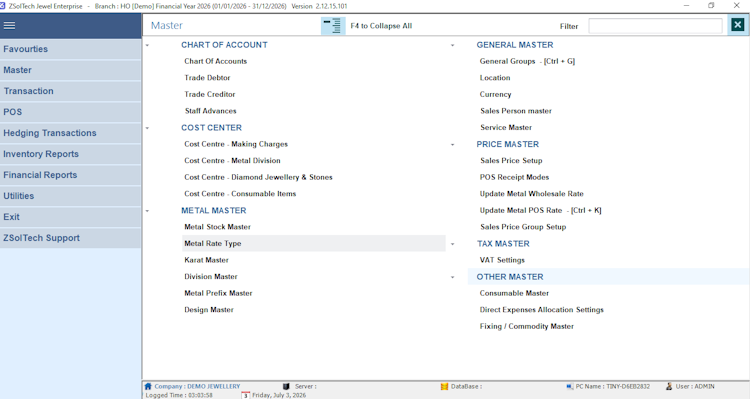Screen dimensions: 750x399
Task: Collapse the CHART OF ACCOUNT section arrow
Action: (x=147, y=45)
